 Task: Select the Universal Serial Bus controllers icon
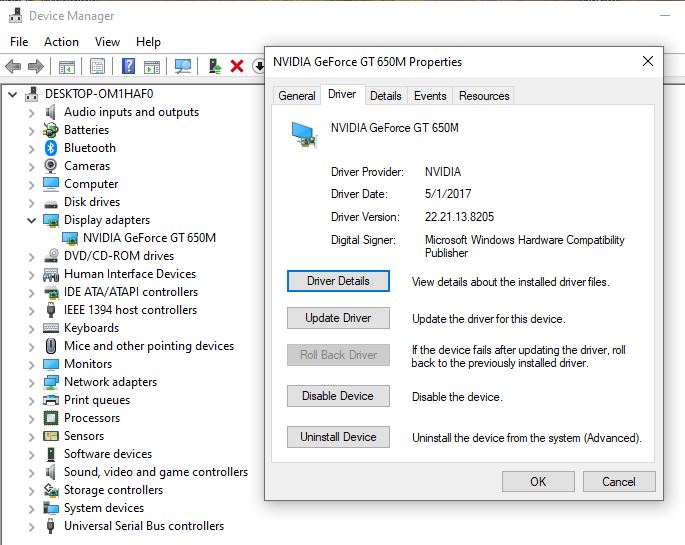click(x=51, y=526)
